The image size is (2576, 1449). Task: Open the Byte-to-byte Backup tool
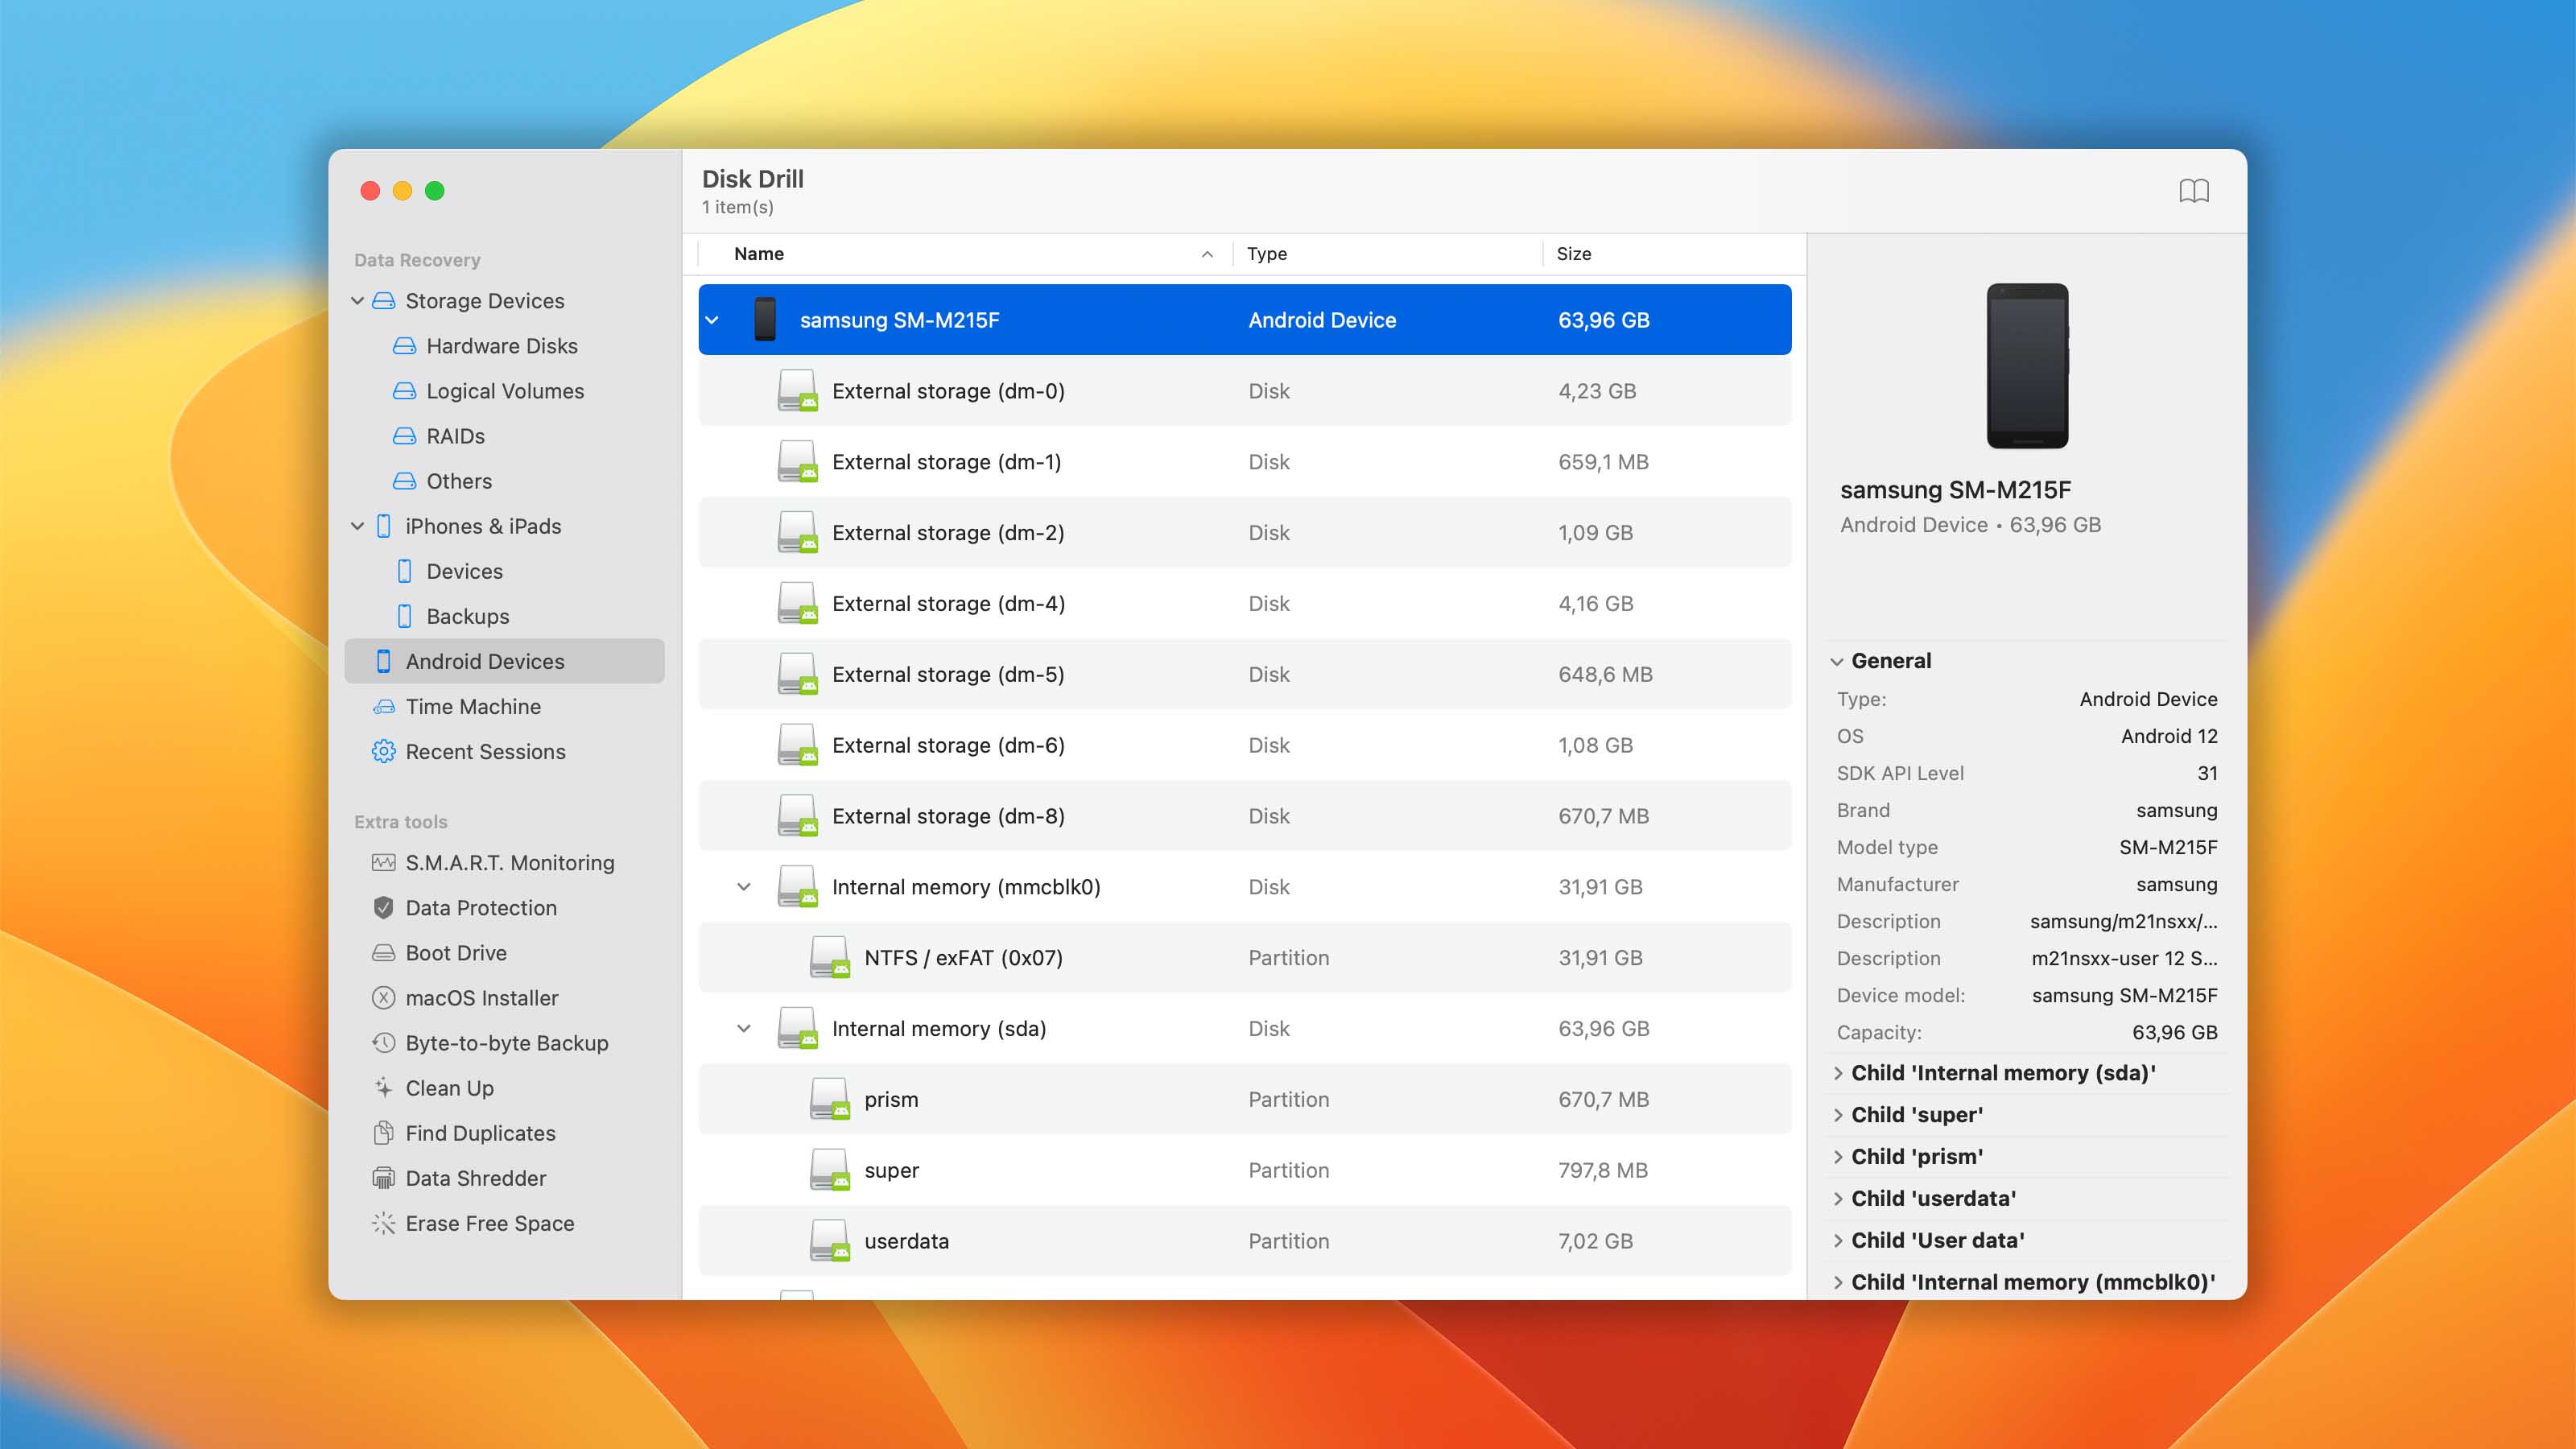(x=506, y=1042)
